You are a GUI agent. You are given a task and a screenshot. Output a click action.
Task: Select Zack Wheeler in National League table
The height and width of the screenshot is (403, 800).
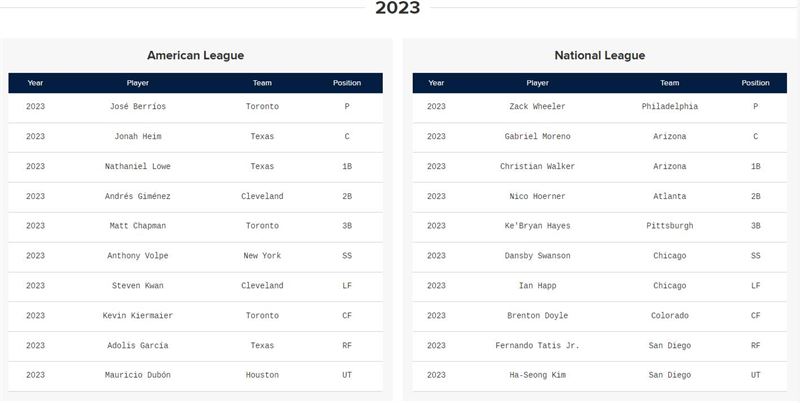coord(537,107)
